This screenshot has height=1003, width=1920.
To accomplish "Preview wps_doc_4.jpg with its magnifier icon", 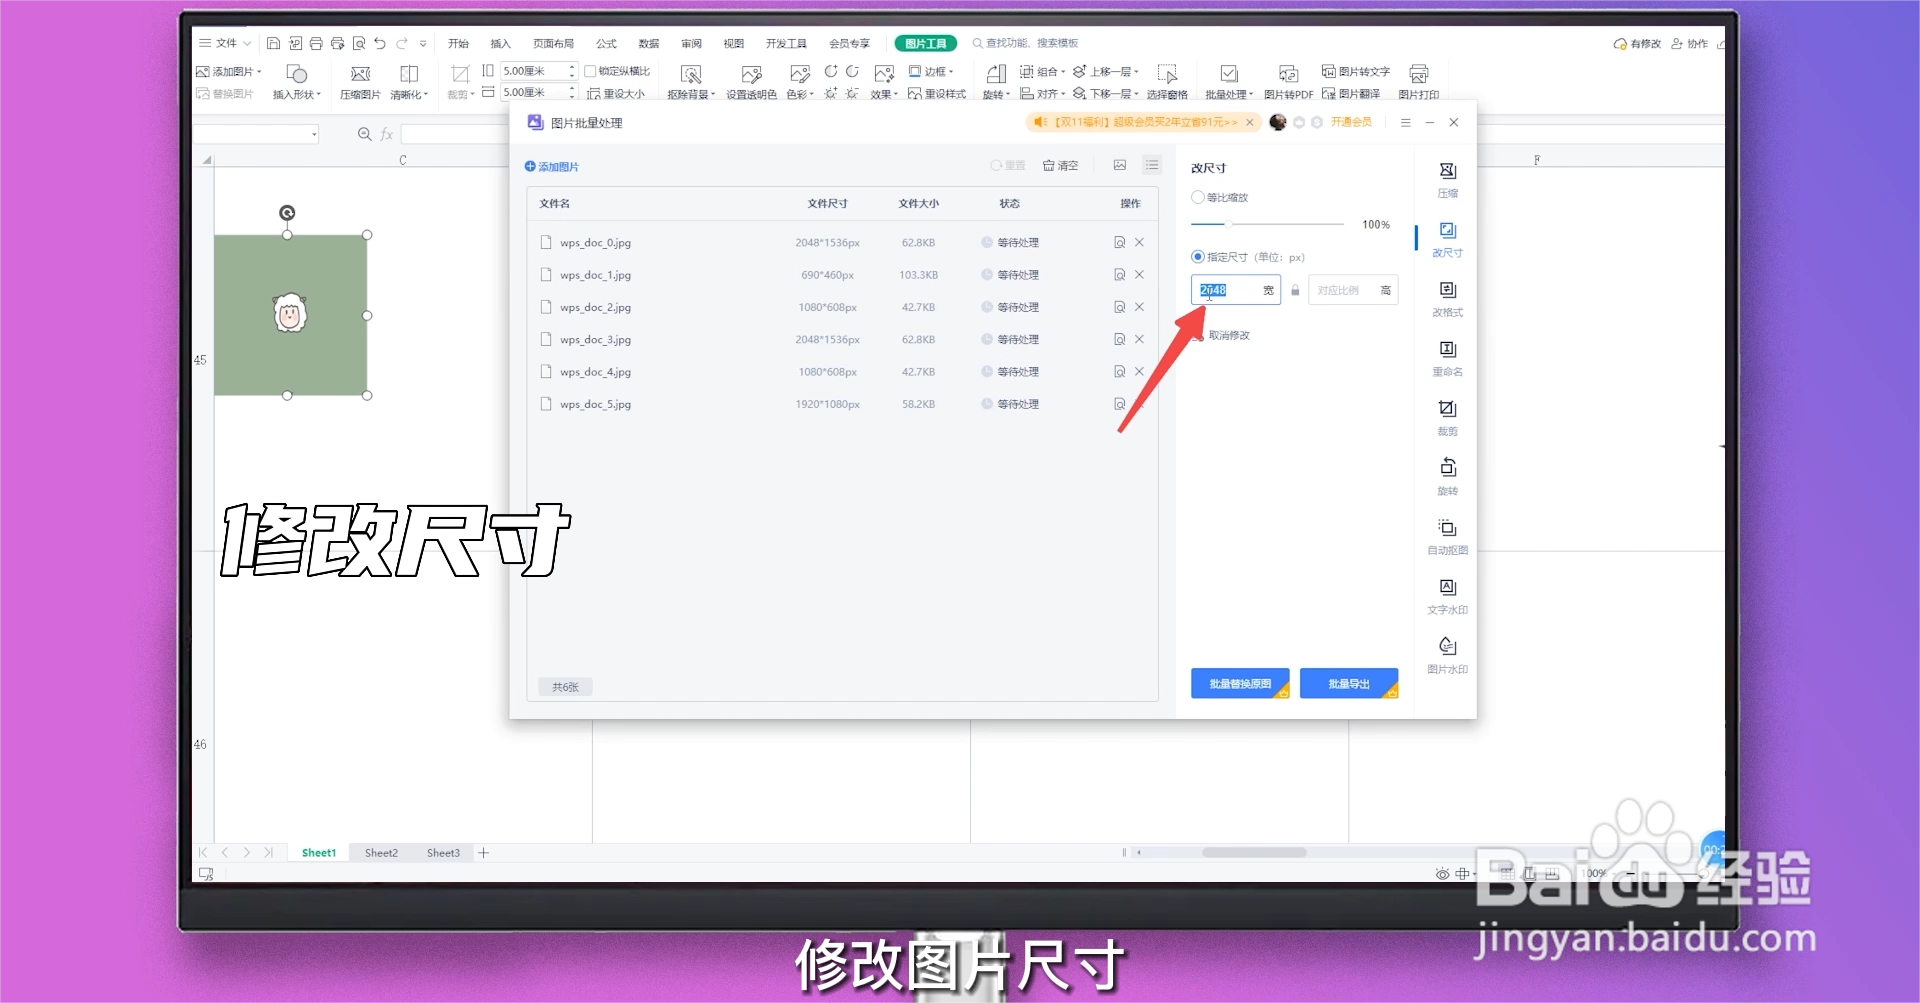I will pyautogui.click(x=1120, y=371).
